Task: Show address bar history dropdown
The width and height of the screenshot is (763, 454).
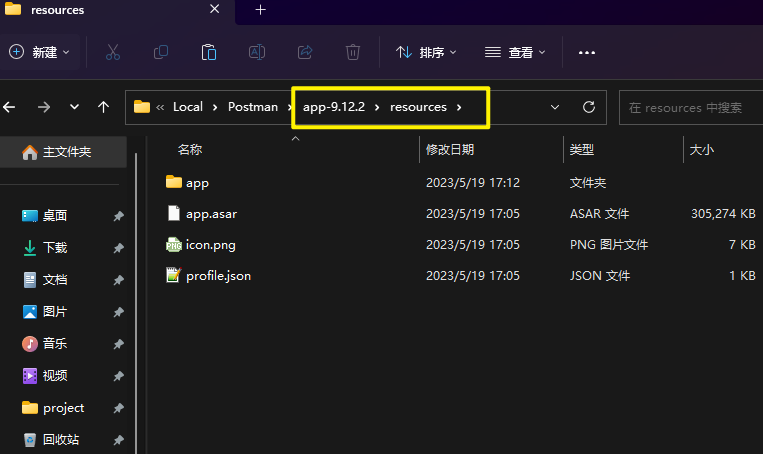Action: click(555, 107)
